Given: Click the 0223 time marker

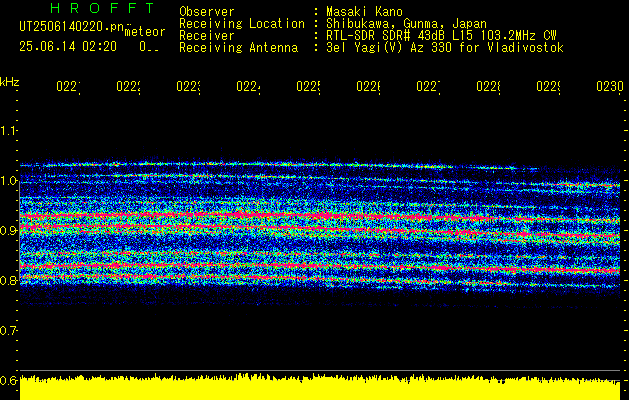Looking at the screenshot, I should [x=189, y=86].
